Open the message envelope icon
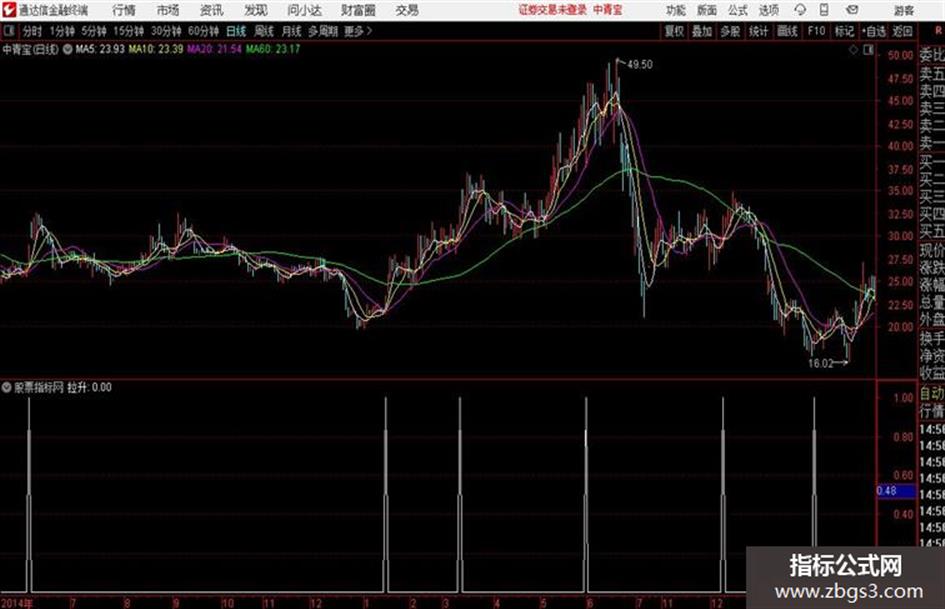Viewport: 945px width, 609px height. pyautogui.click(x=852, y=10)
